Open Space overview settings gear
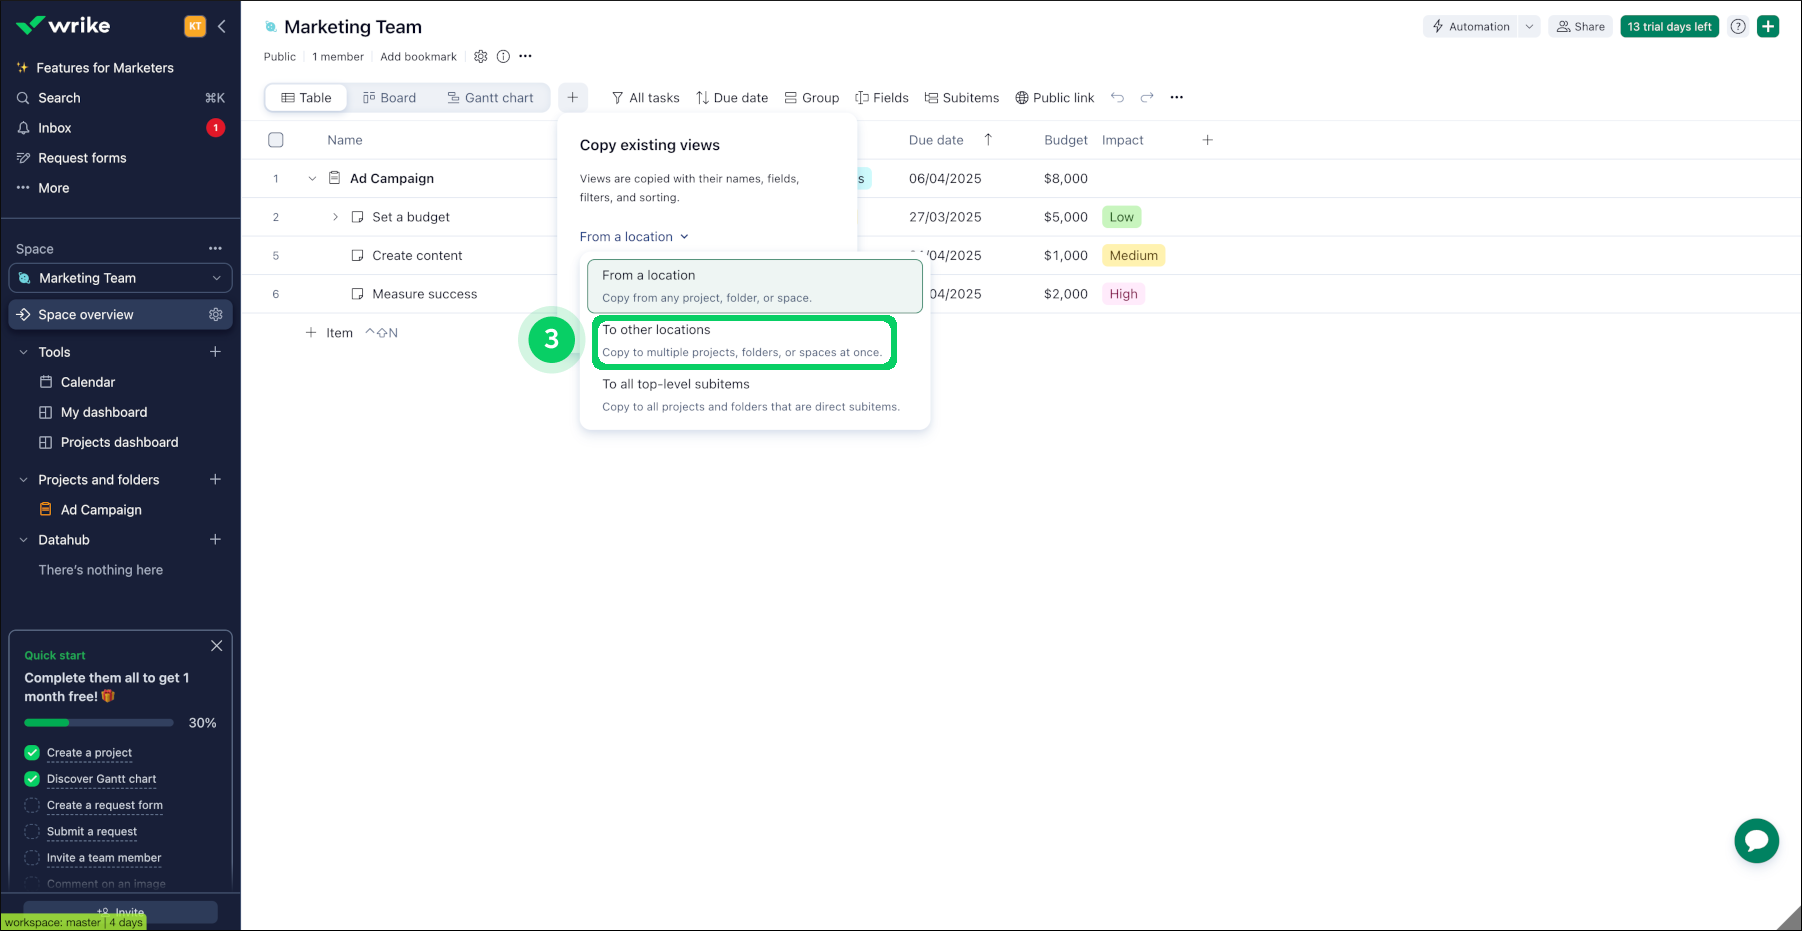1802x931 pixels. point(215,315)
